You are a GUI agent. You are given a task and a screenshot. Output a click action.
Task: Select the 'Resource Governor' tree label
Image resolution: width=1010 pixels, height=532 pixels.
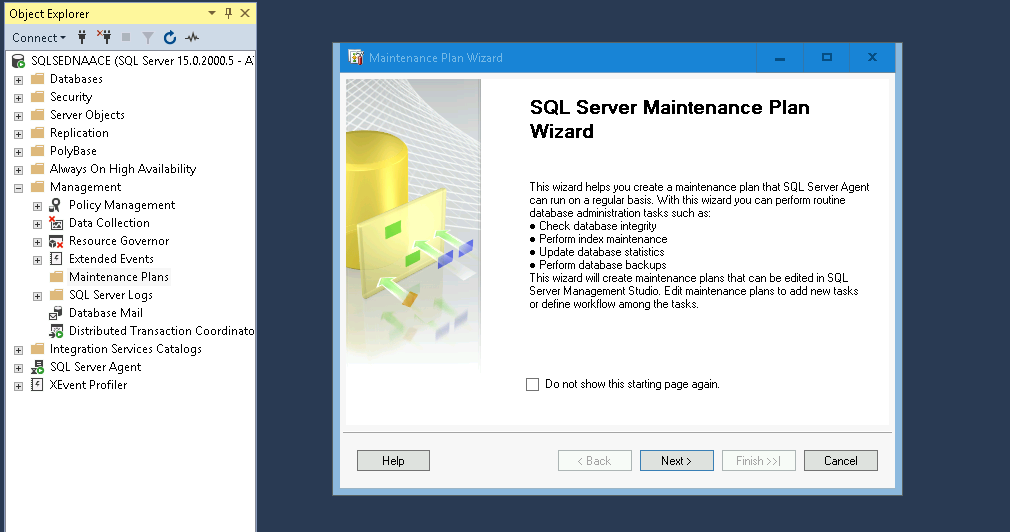pyautogui.click(x=119, y=241)
